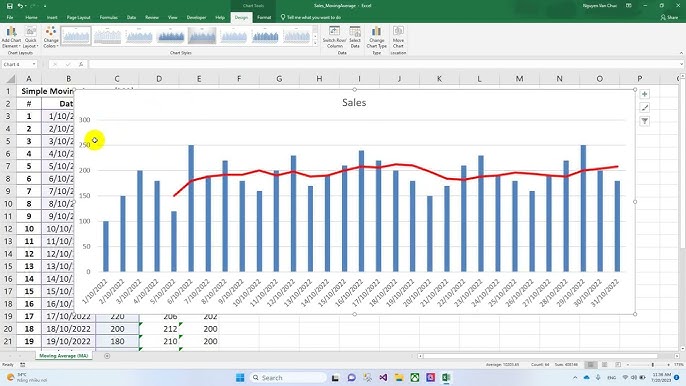Viewport: 686px width, 386px height.
Task: Select row header 19
Action: tap(8, 316)
